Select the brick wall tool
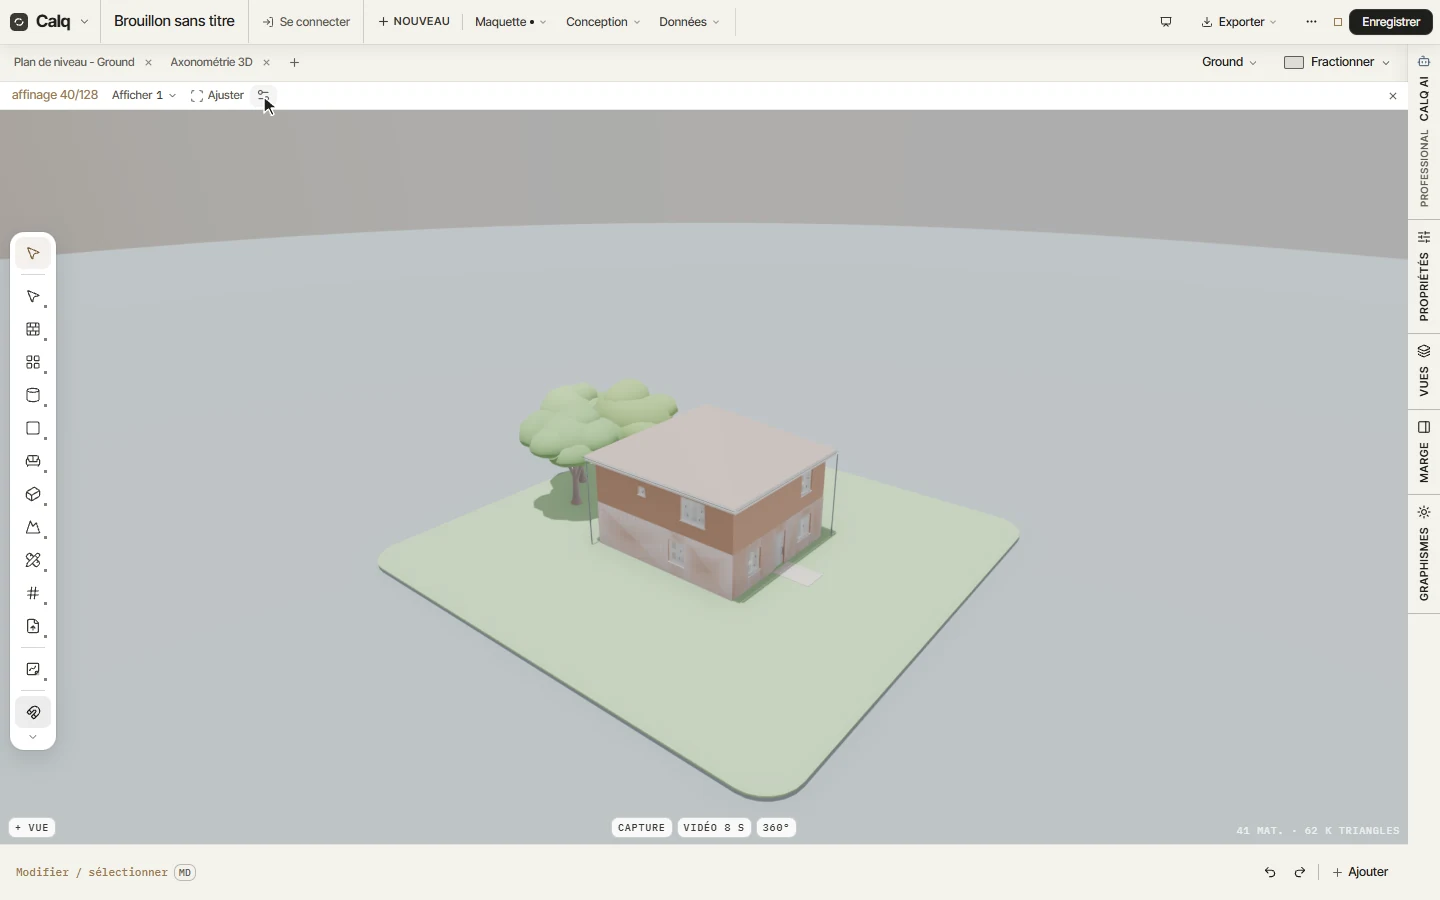1440x900 pixels. [33, 330]
